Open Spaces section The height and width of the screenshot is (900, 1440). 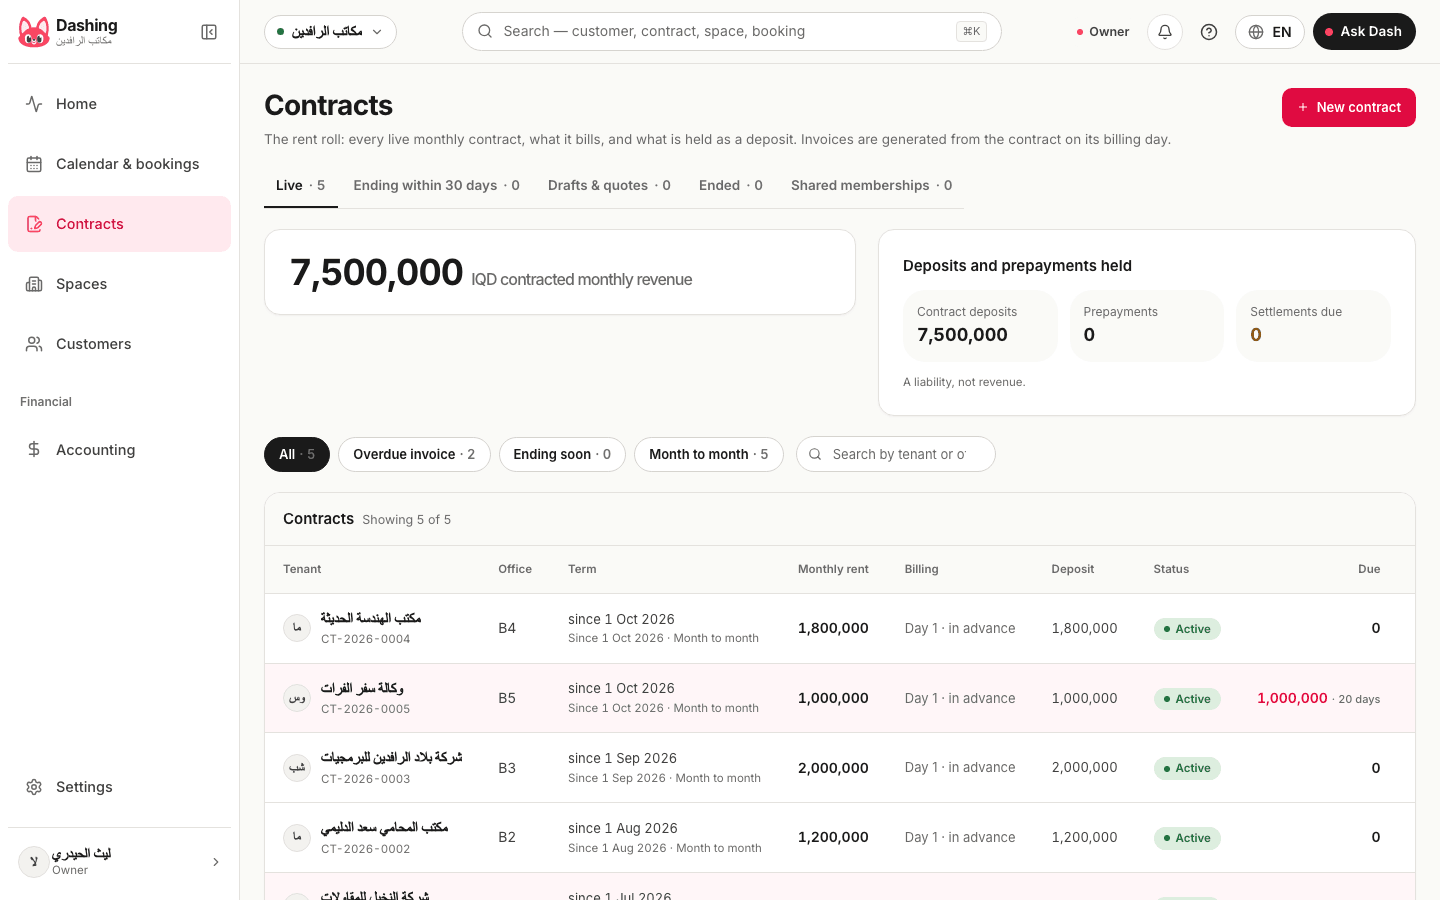tap(119, 284)
